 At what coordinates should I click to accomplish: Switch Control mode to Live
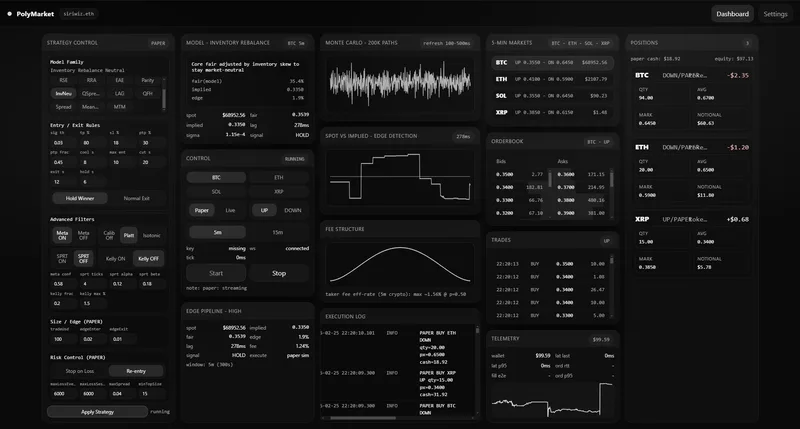230,210
